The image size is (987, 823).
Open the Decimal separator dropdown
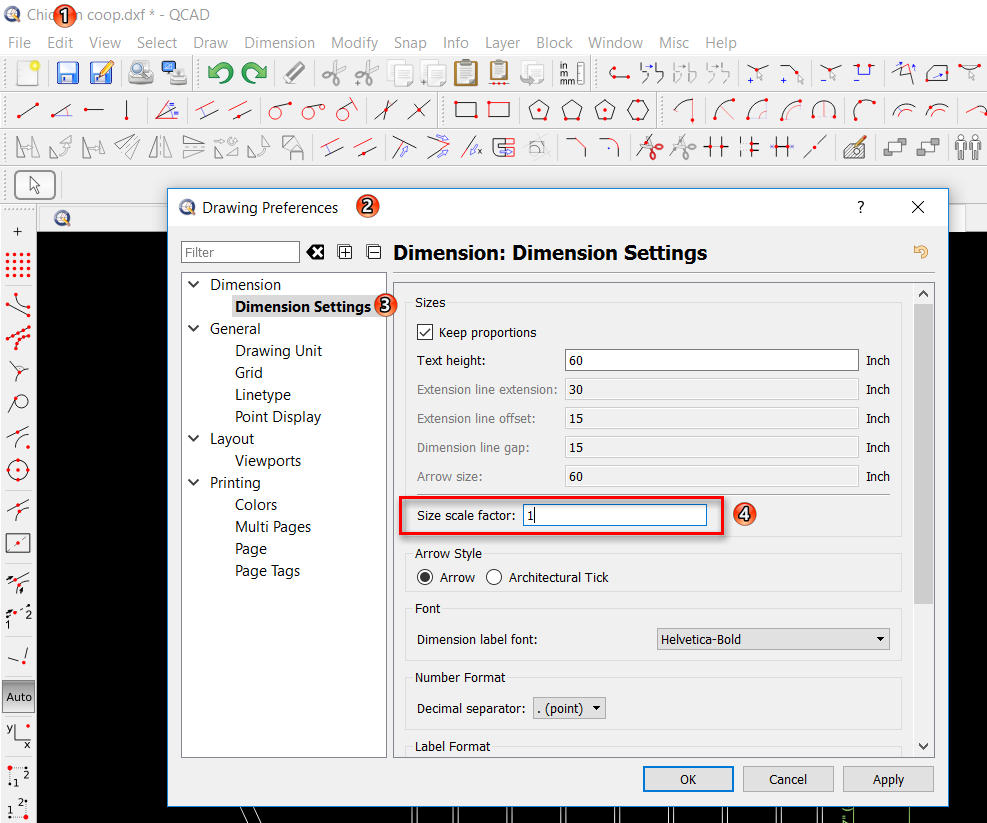569,708
